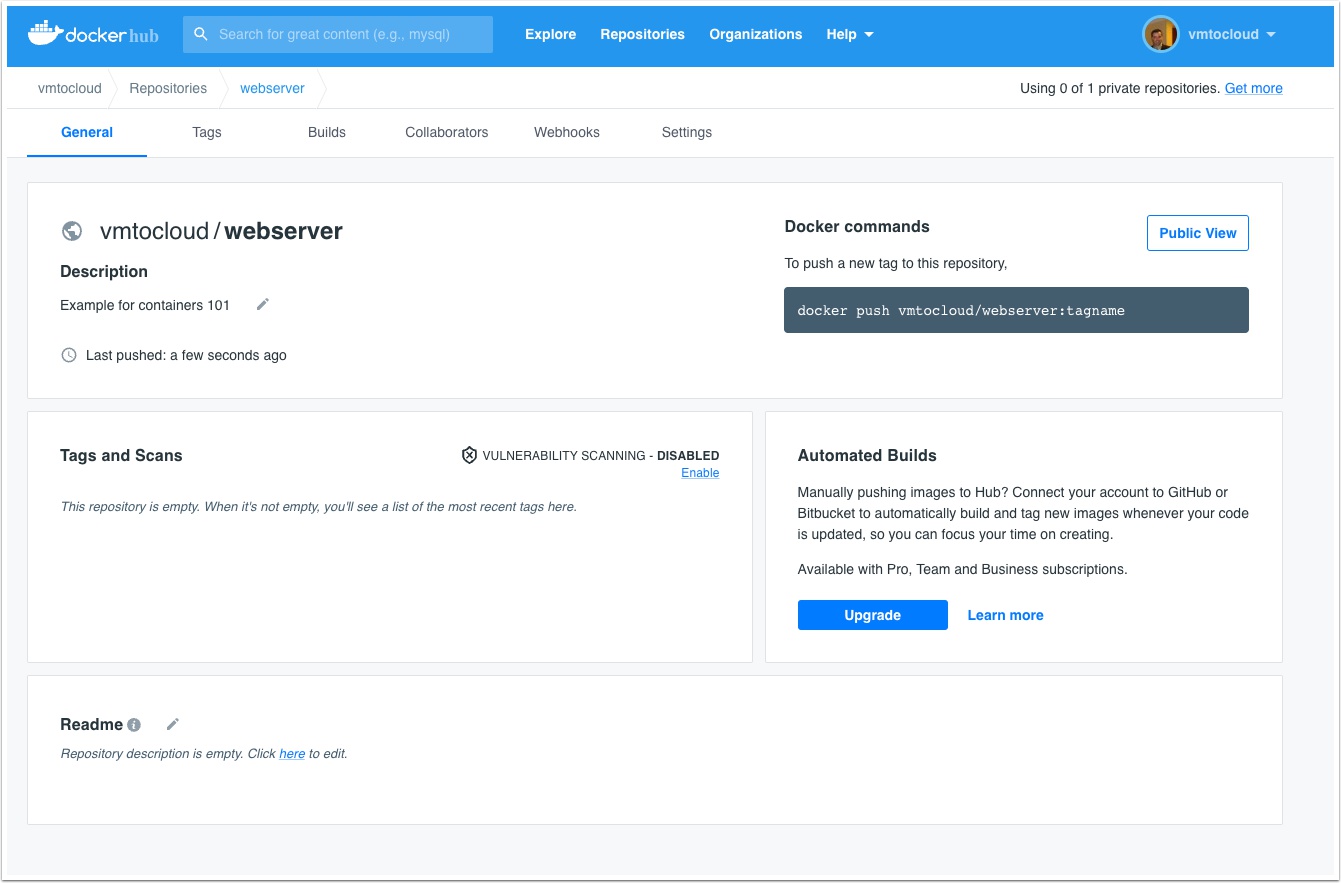1341x883 pixels.
Task: Click 'This repository is empty' message
Action: pos(319,507)
